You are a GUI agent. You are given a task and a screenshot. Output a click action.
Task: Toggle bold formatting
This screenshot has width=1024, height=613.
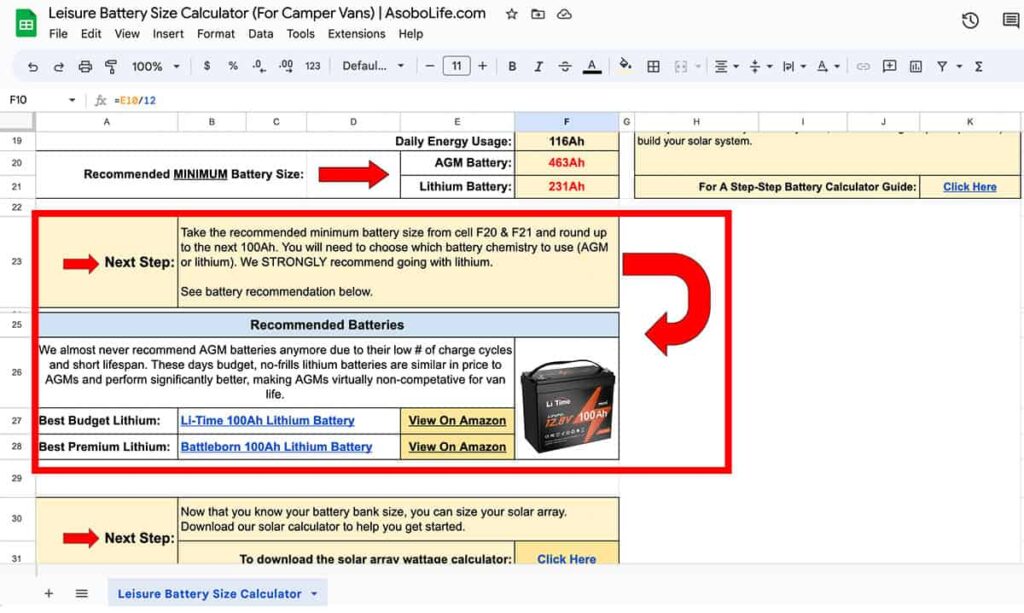tap(512, 66)
